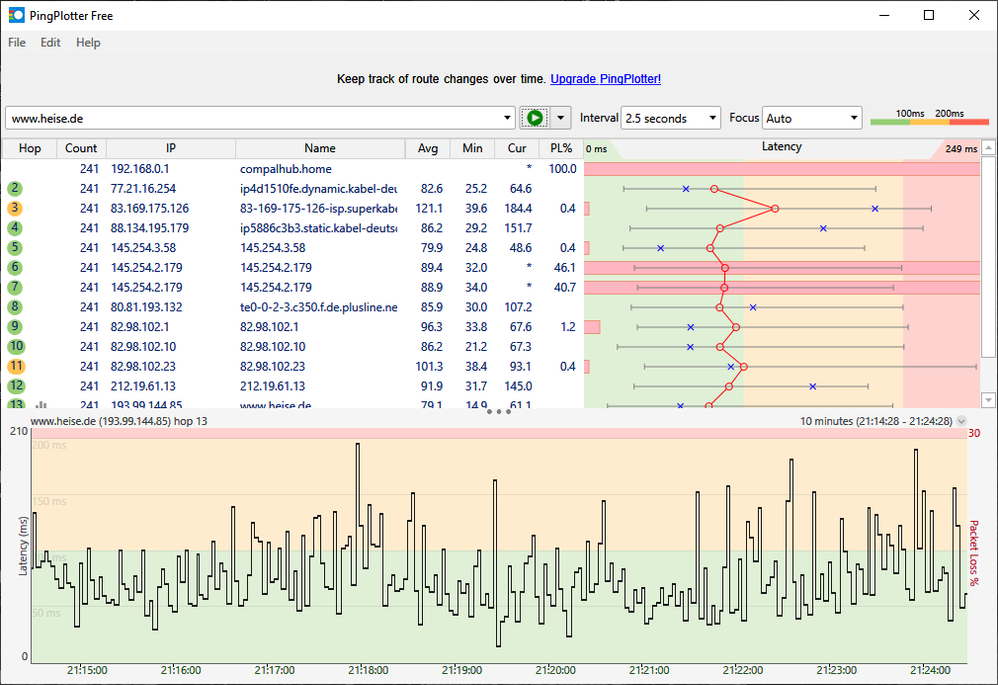Click the 40.7 packet loss value
This screenshot has height=685, width=998.
565,287
